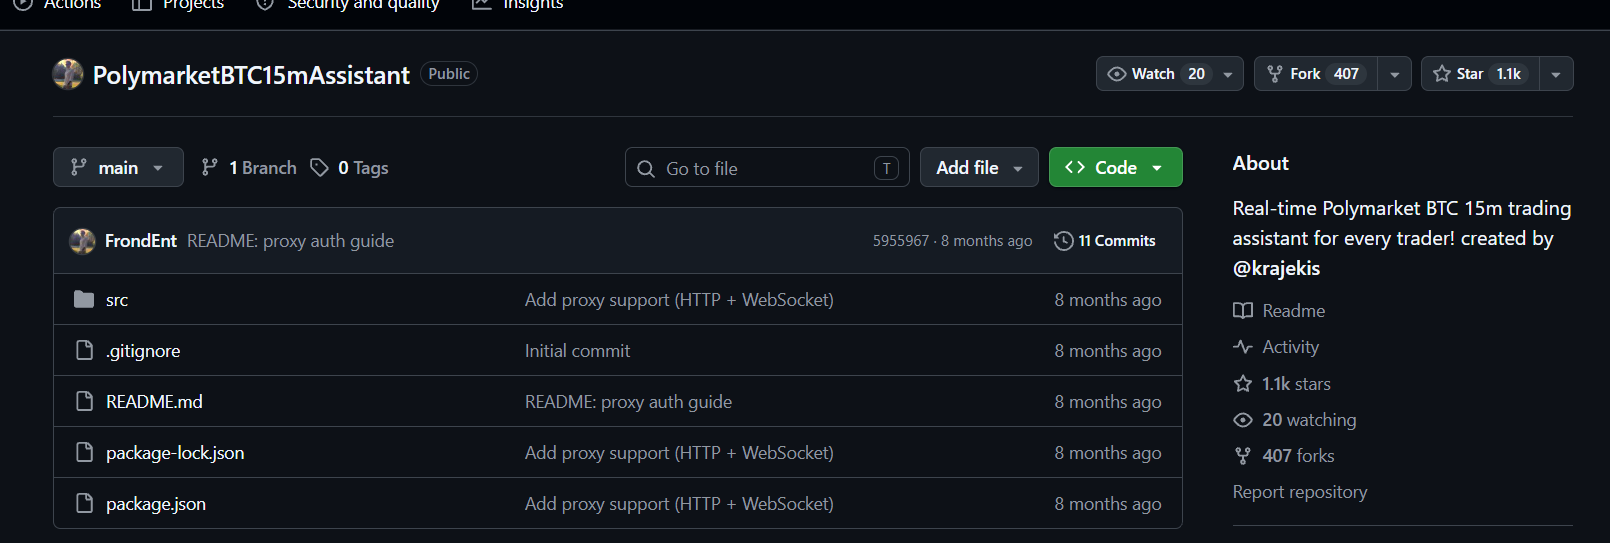This screenshot has height=543, width=1610.
Task: Click the Readme book icon
Action: coord(1243,311)
